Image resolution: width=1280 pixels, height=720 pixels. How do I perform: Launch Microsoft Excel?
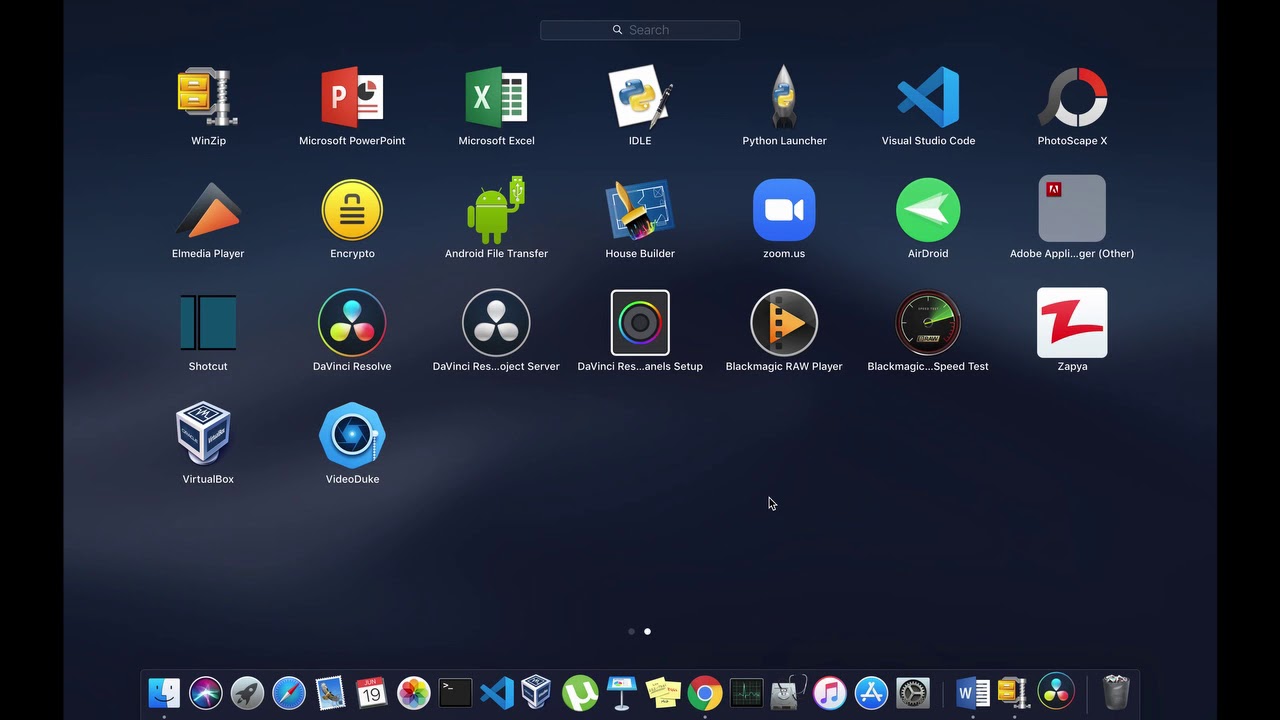496,97
